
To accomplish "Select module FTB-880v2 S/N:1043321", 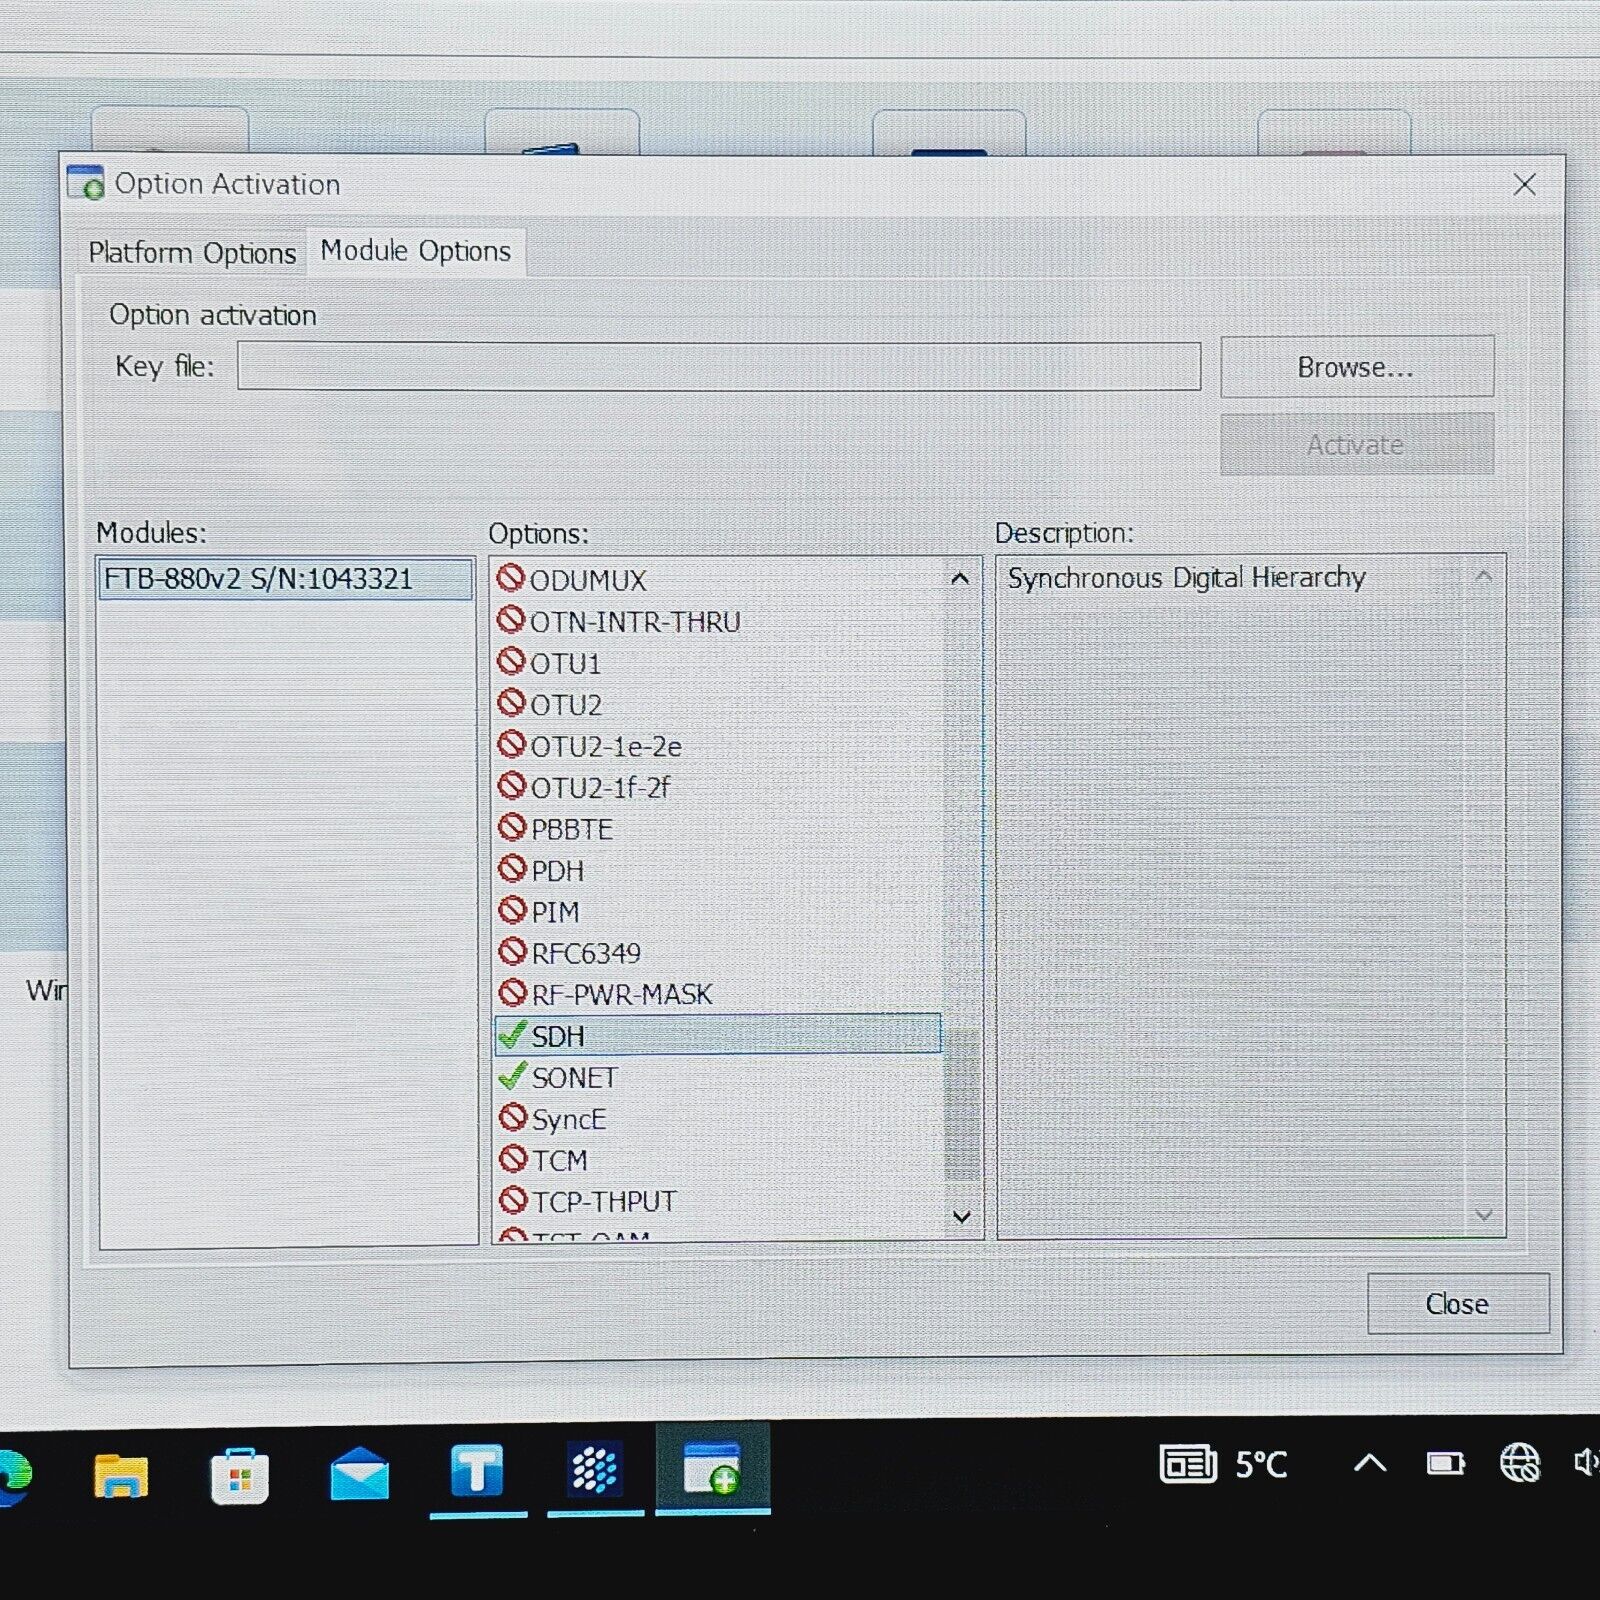I will point(286,579).
